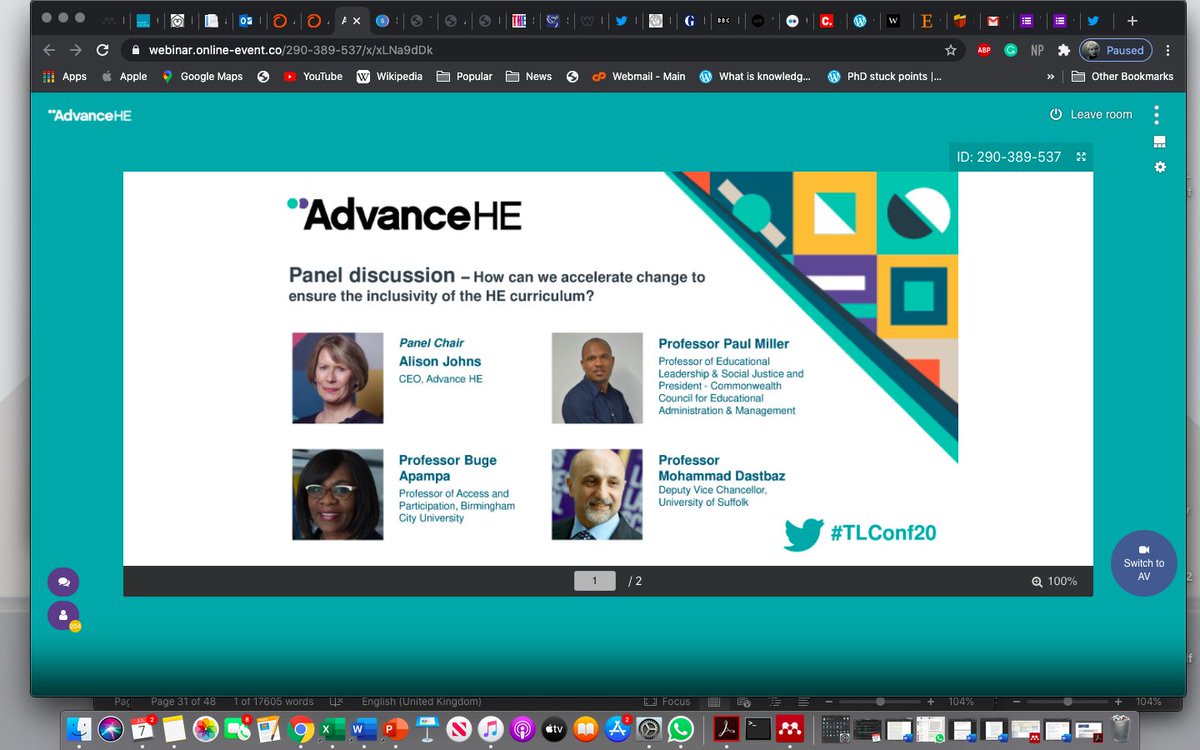Open Microsoft Excel in the Dock
This screenshot has height=750, width=1200.
point(332,729)
